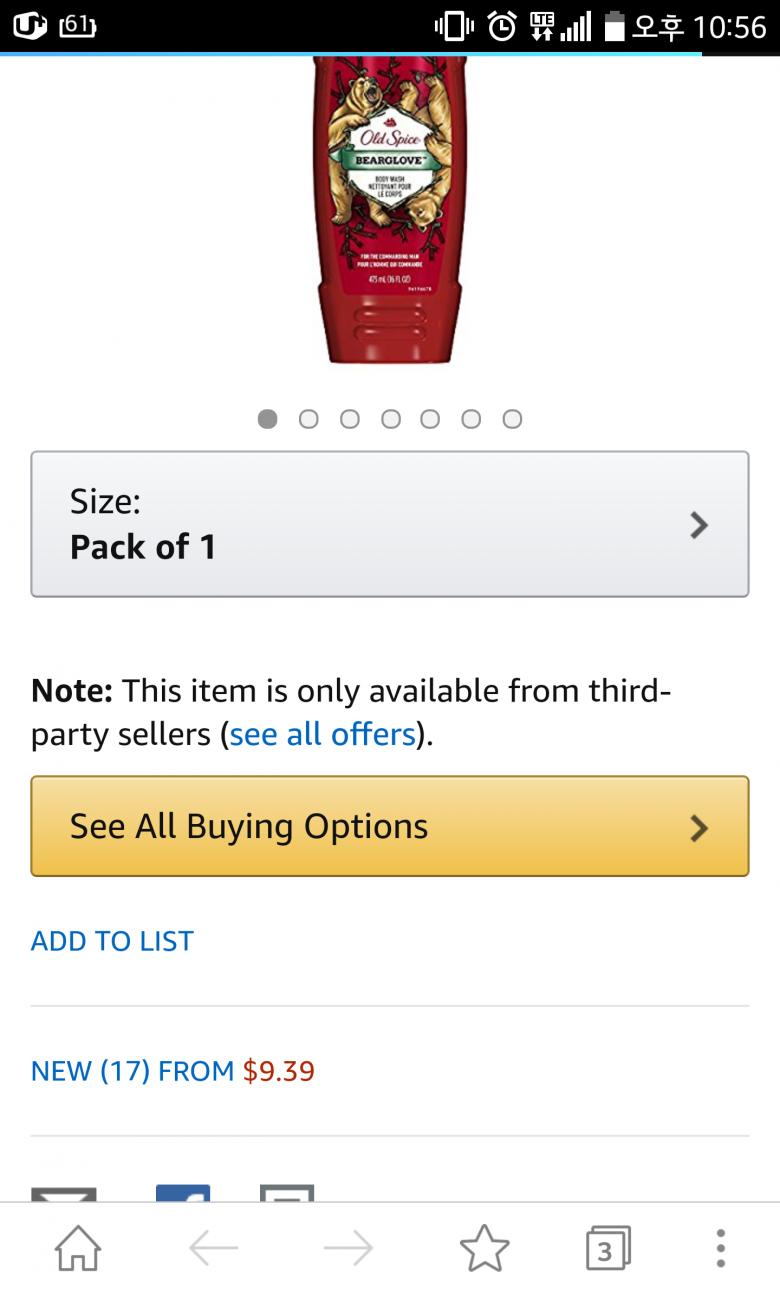Viewport: 780px width, 1295px height.
Task: Click the chevron on Size selector
Action: (x=699, y=525)
